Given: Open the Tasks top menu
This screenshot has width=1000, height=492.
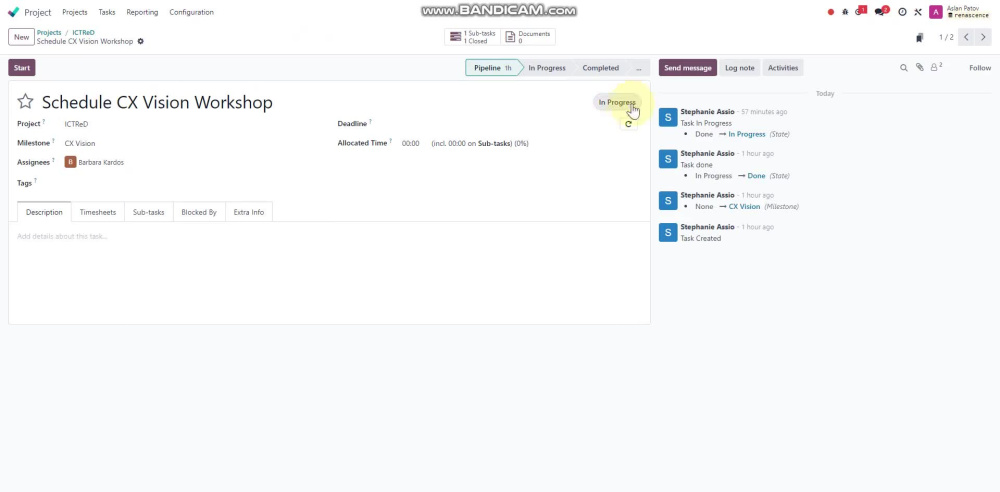Looking at the screenshot, I should [x=107, y=12].
